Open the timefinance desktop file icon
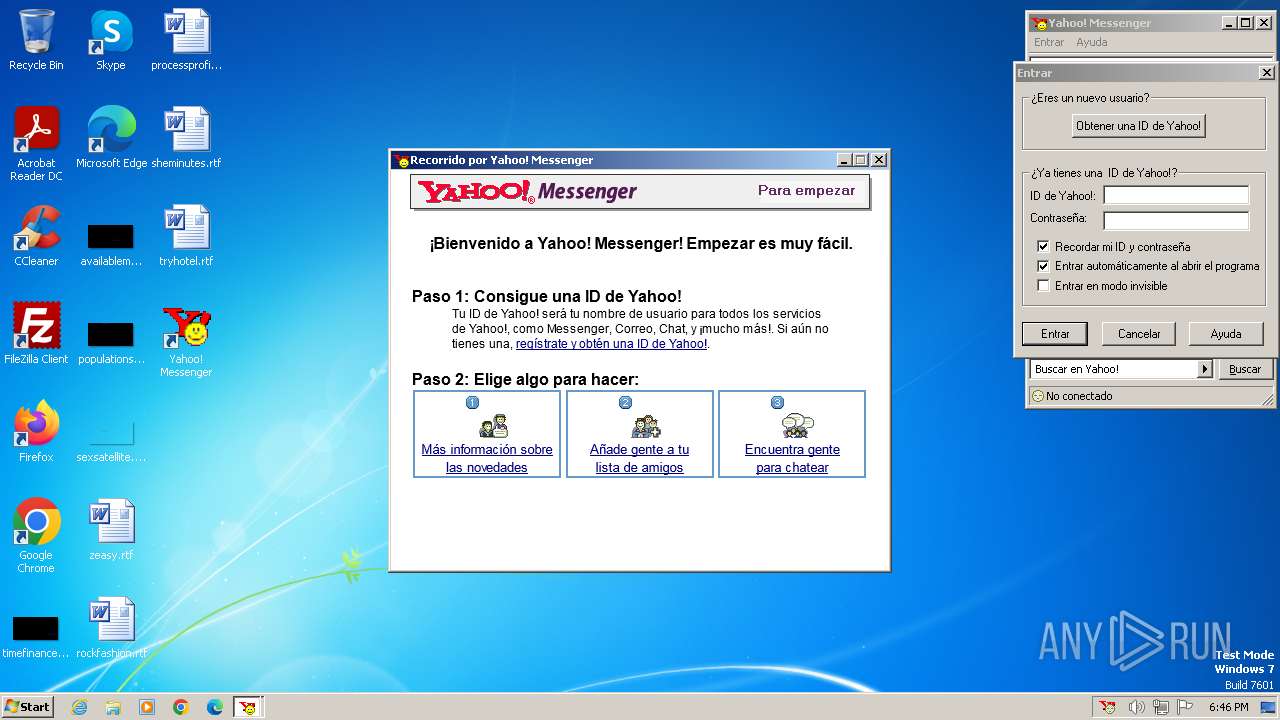The image size is (1280, 720). click(36, 637)
